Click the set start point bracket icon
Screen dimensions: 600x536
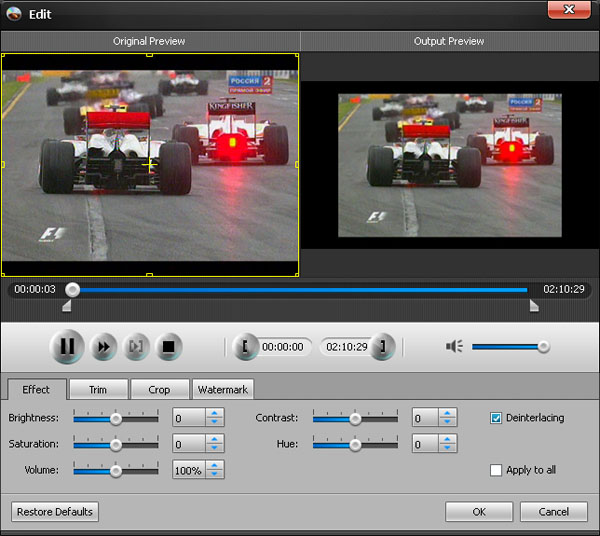point(243,347)
